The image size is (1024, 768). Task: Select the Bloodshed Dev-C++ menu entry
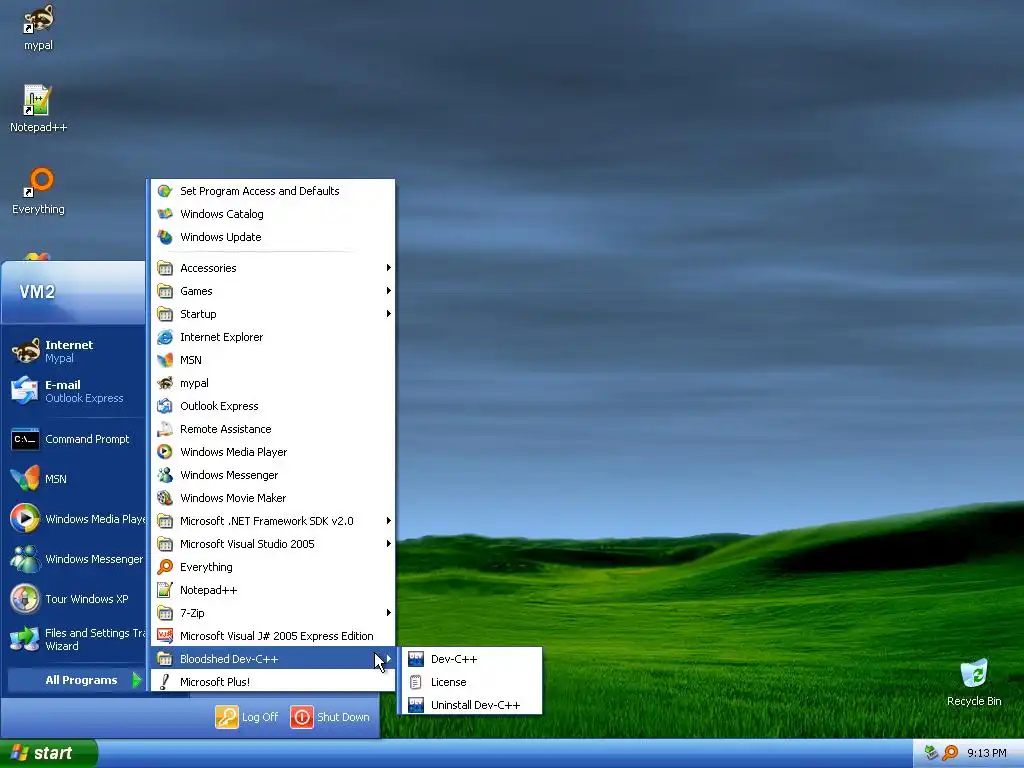273,659
